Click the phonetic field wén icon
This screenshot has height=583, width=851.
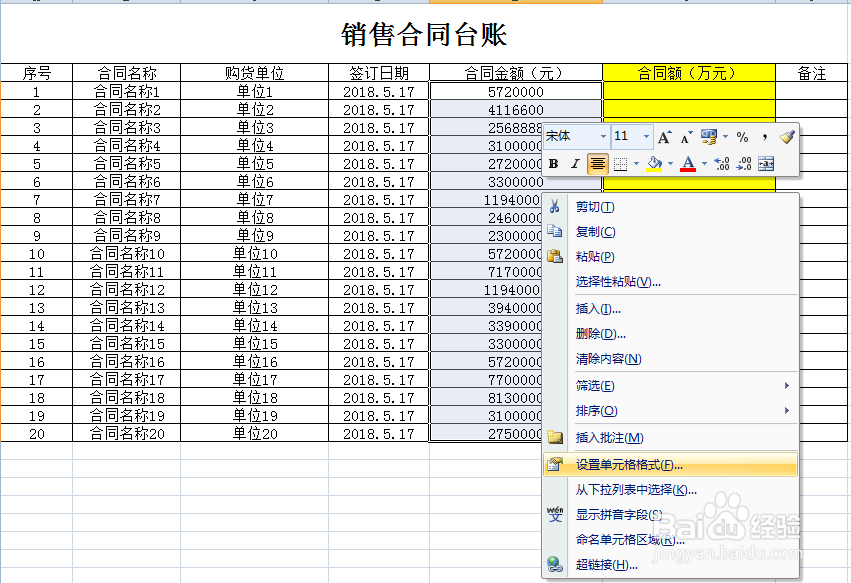coord(555,514)
